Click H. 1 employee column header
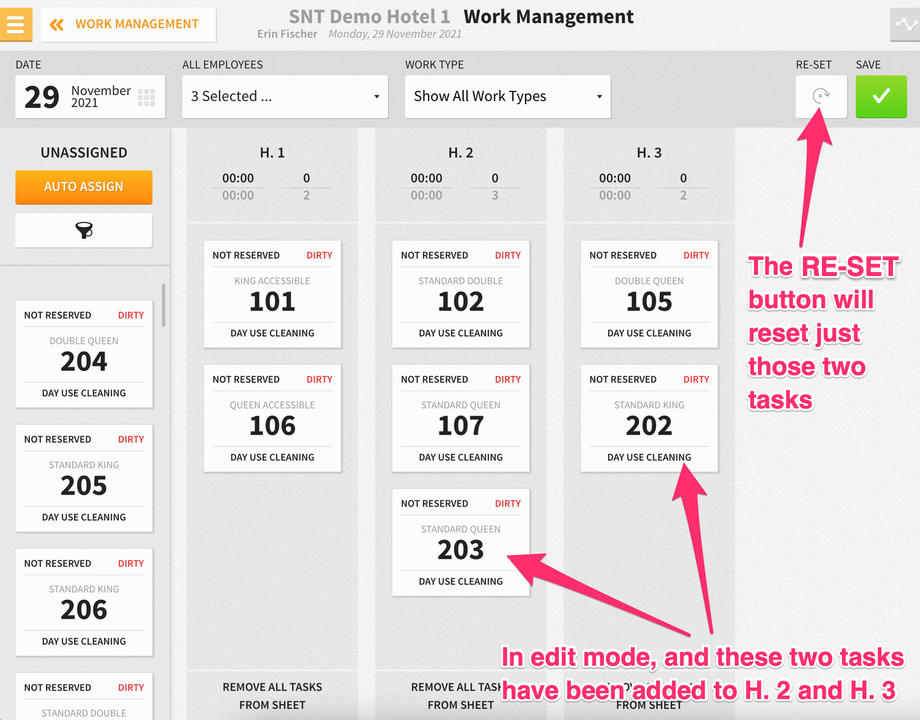Image resolution: width=920 pixels, height=720 pixels. click(272, 153)
